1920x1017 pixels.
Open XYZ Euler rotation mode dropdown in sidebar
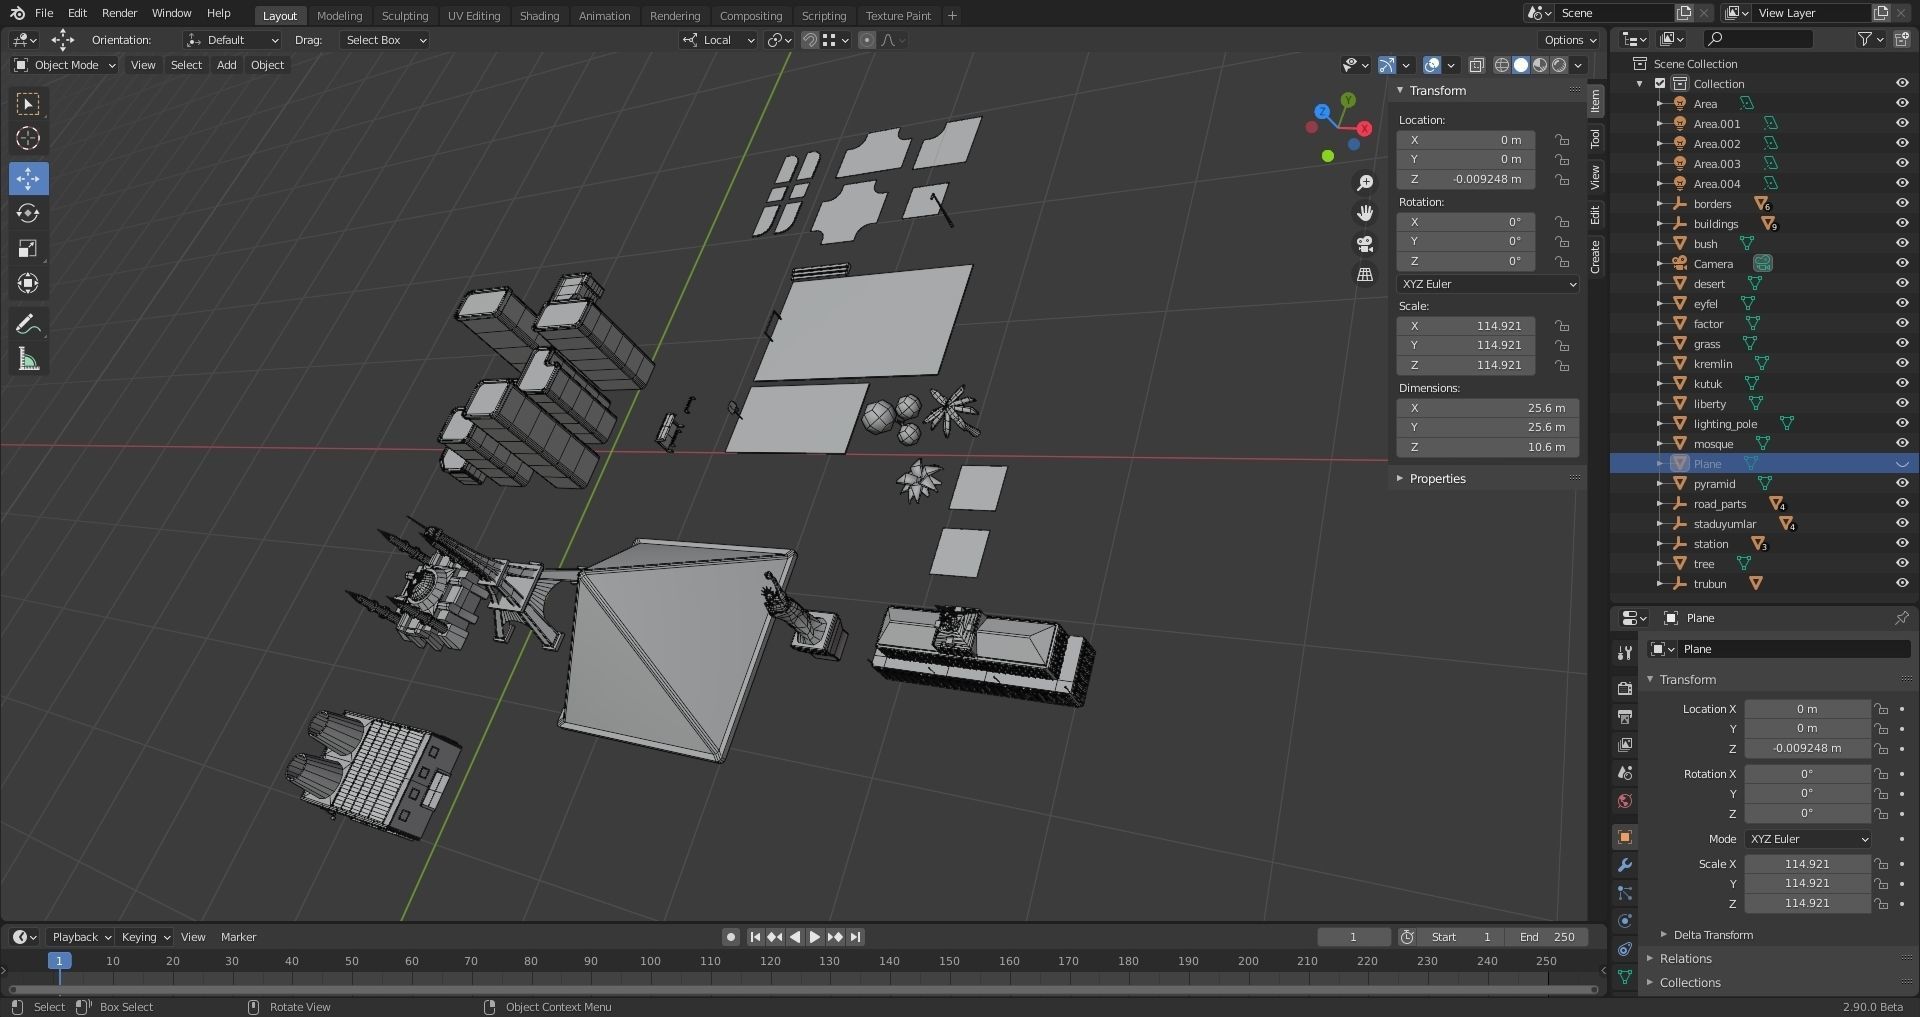click(x=1488, y=284)
